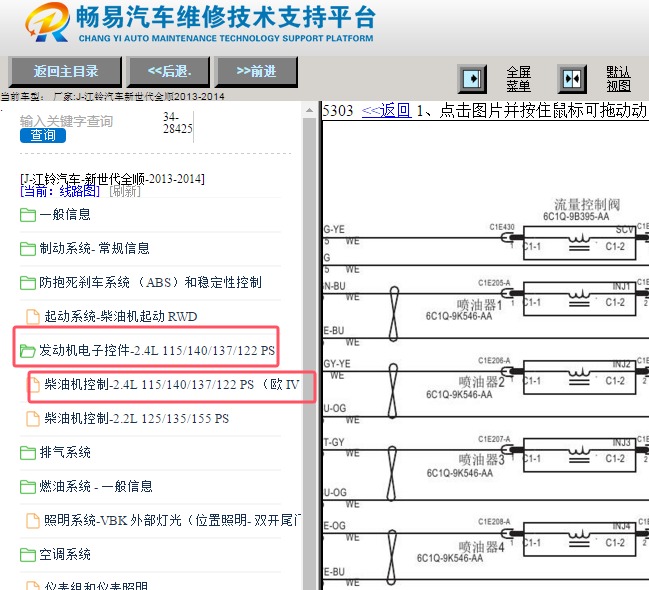This screenshot has height=590, width=649.
Task: Open 照明系统-VBK 外部灯光 document
Action: click(173, 520)
